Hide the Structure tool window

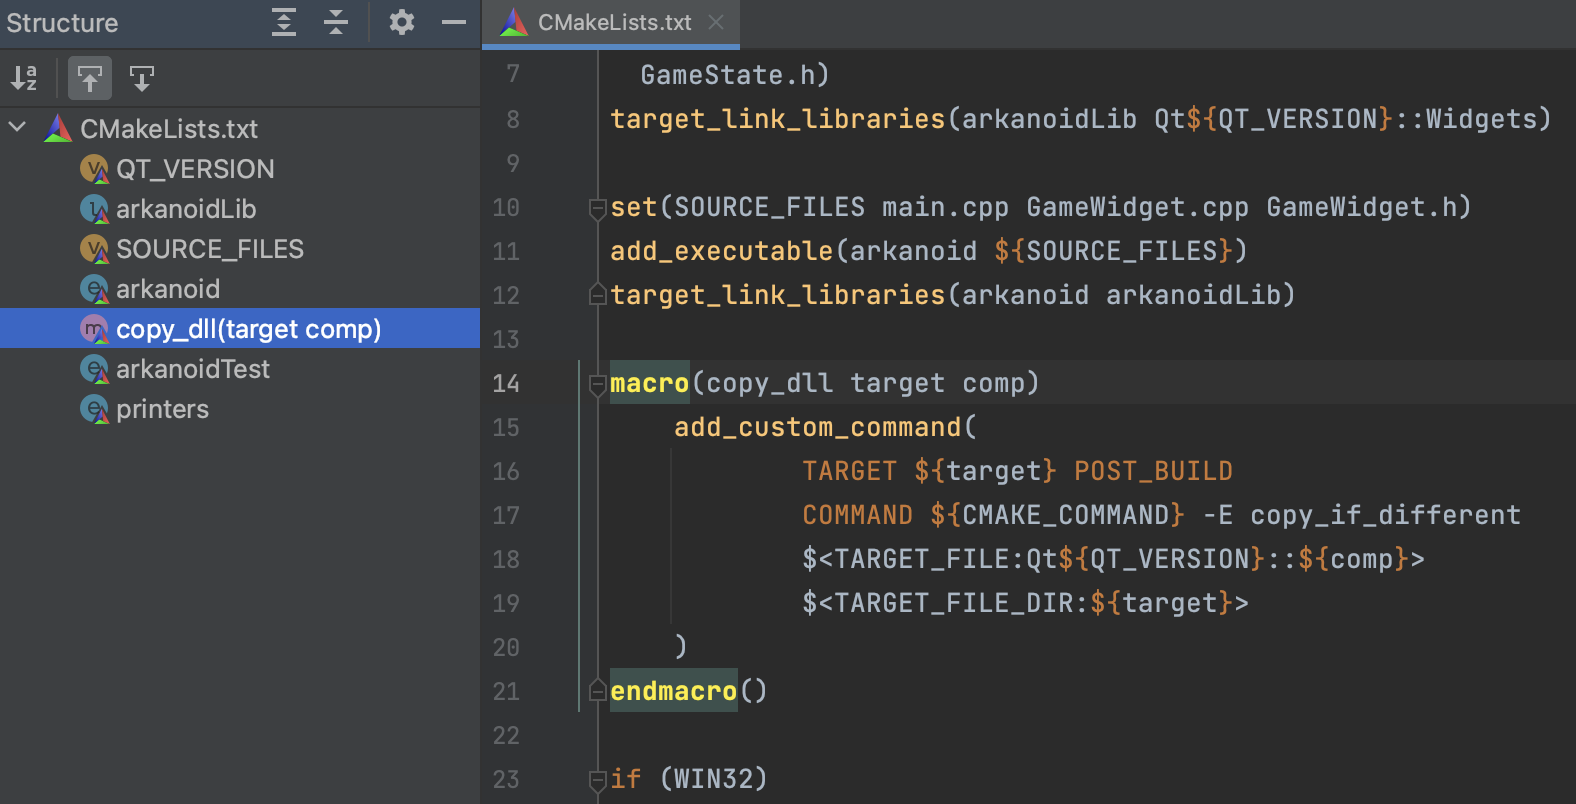click(x=454, y=22)
